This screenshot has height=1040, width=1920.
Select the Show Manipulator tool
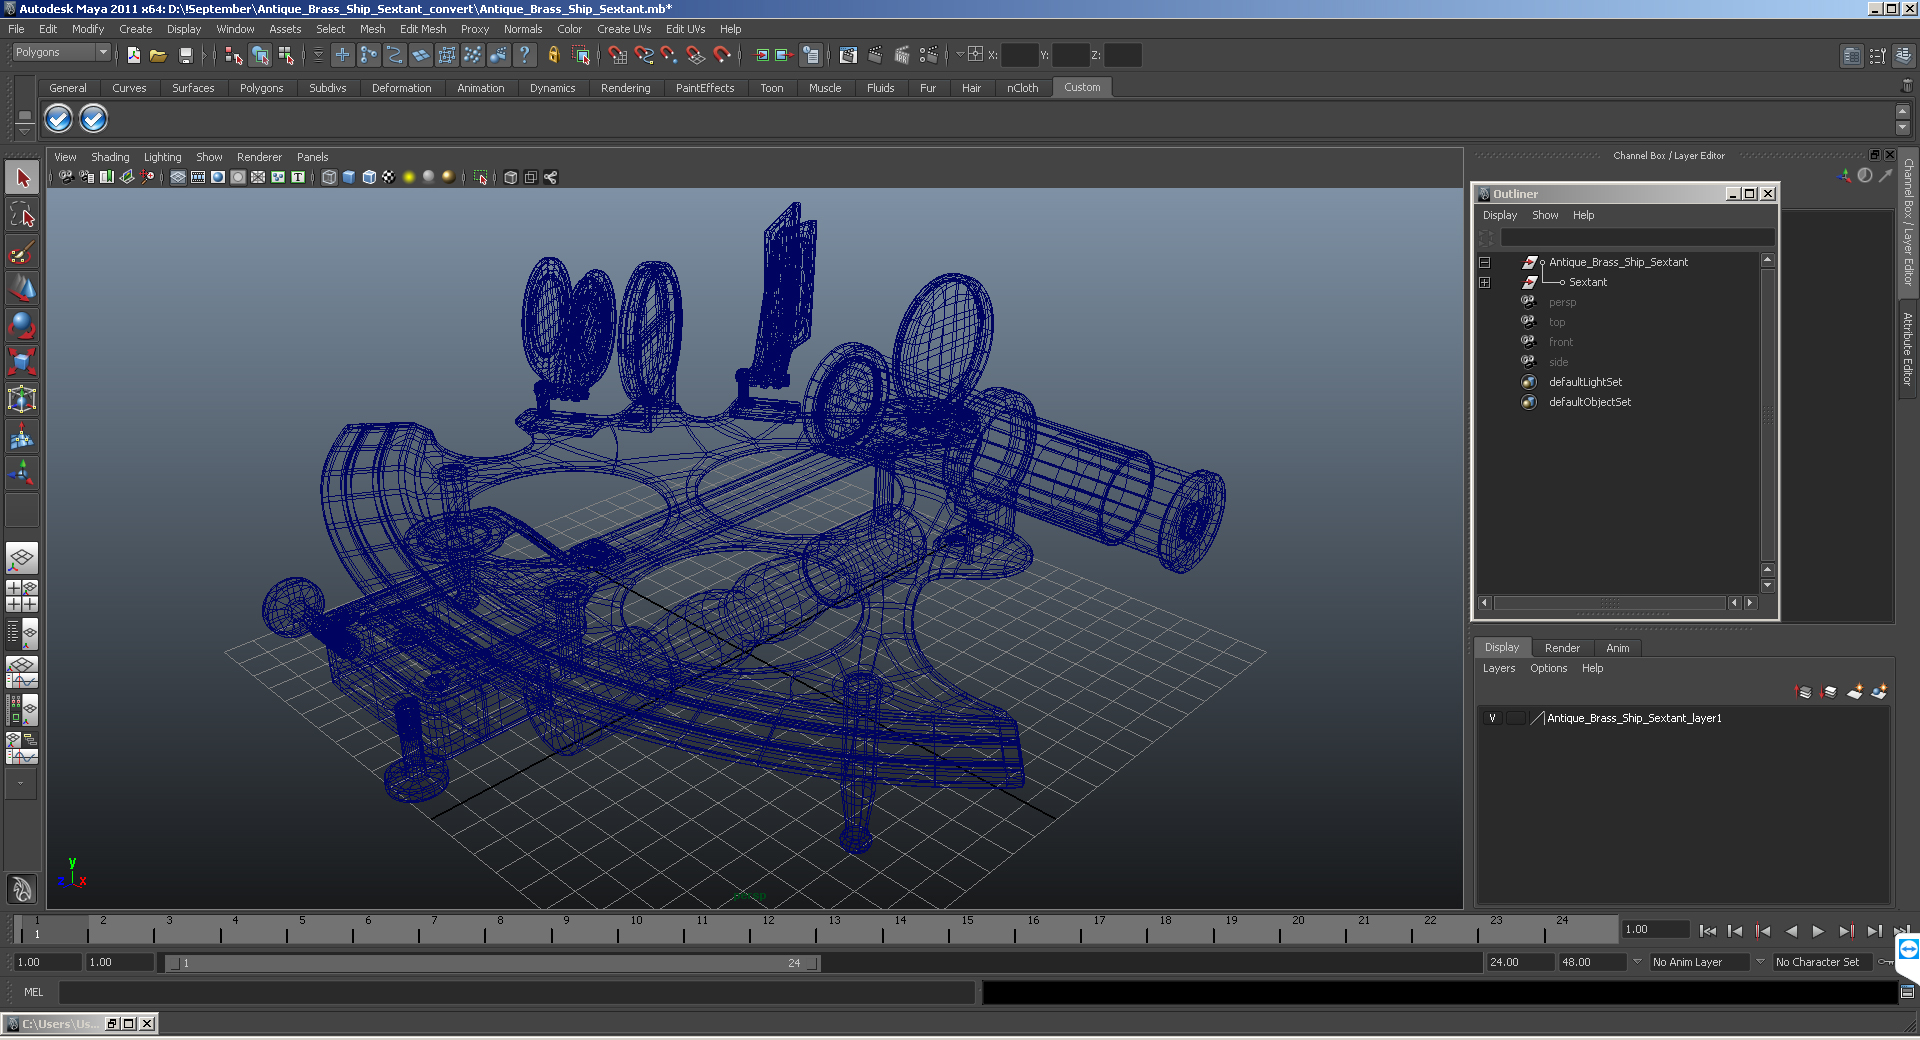(22, 471)
